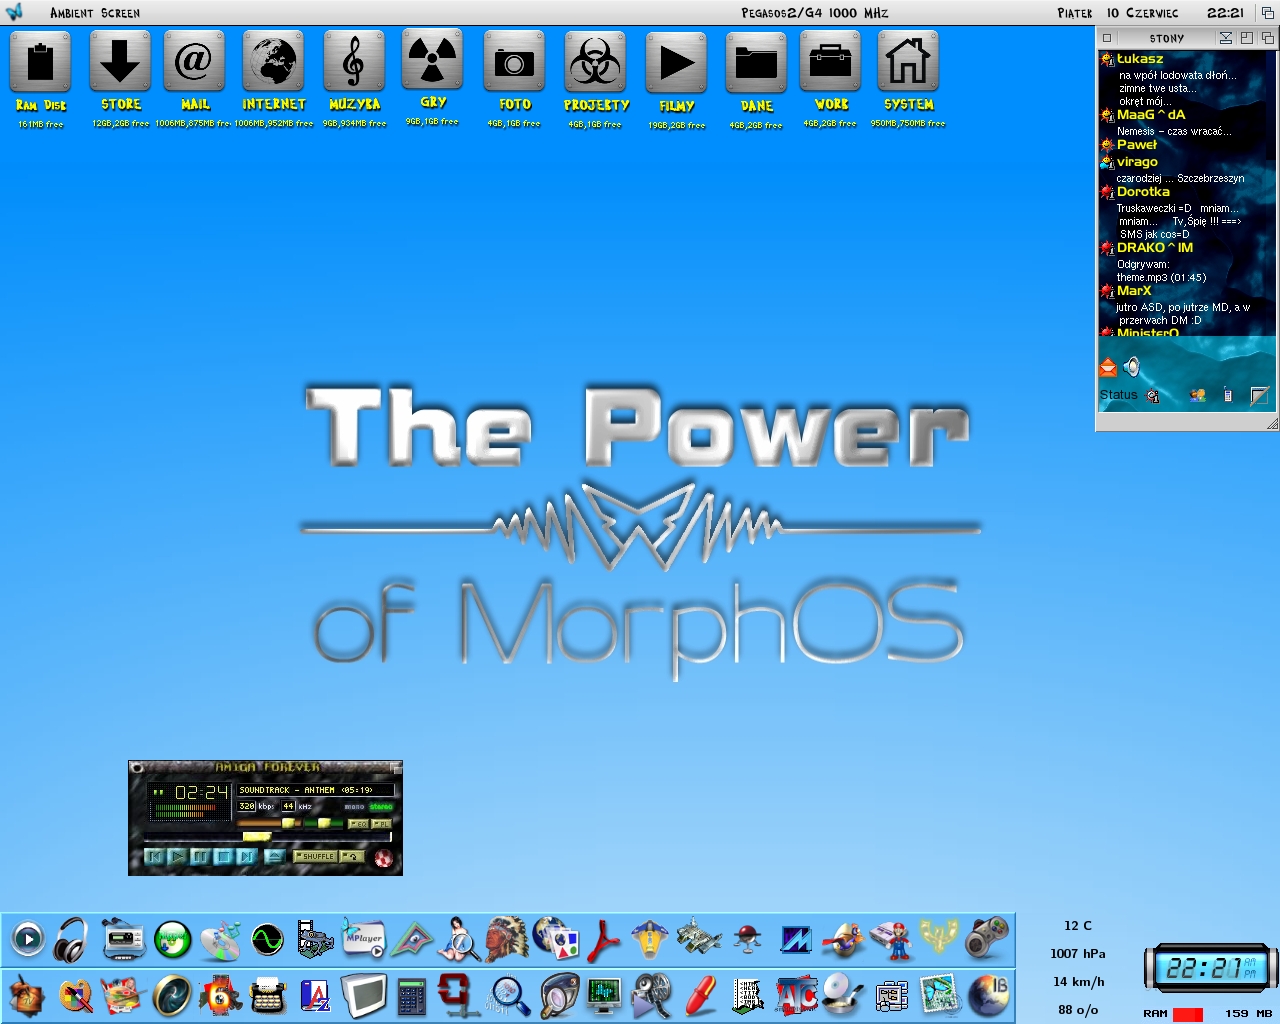Click the 02:24 elapsed time display
The image size is (1280, 1024).
pos(201,792)
